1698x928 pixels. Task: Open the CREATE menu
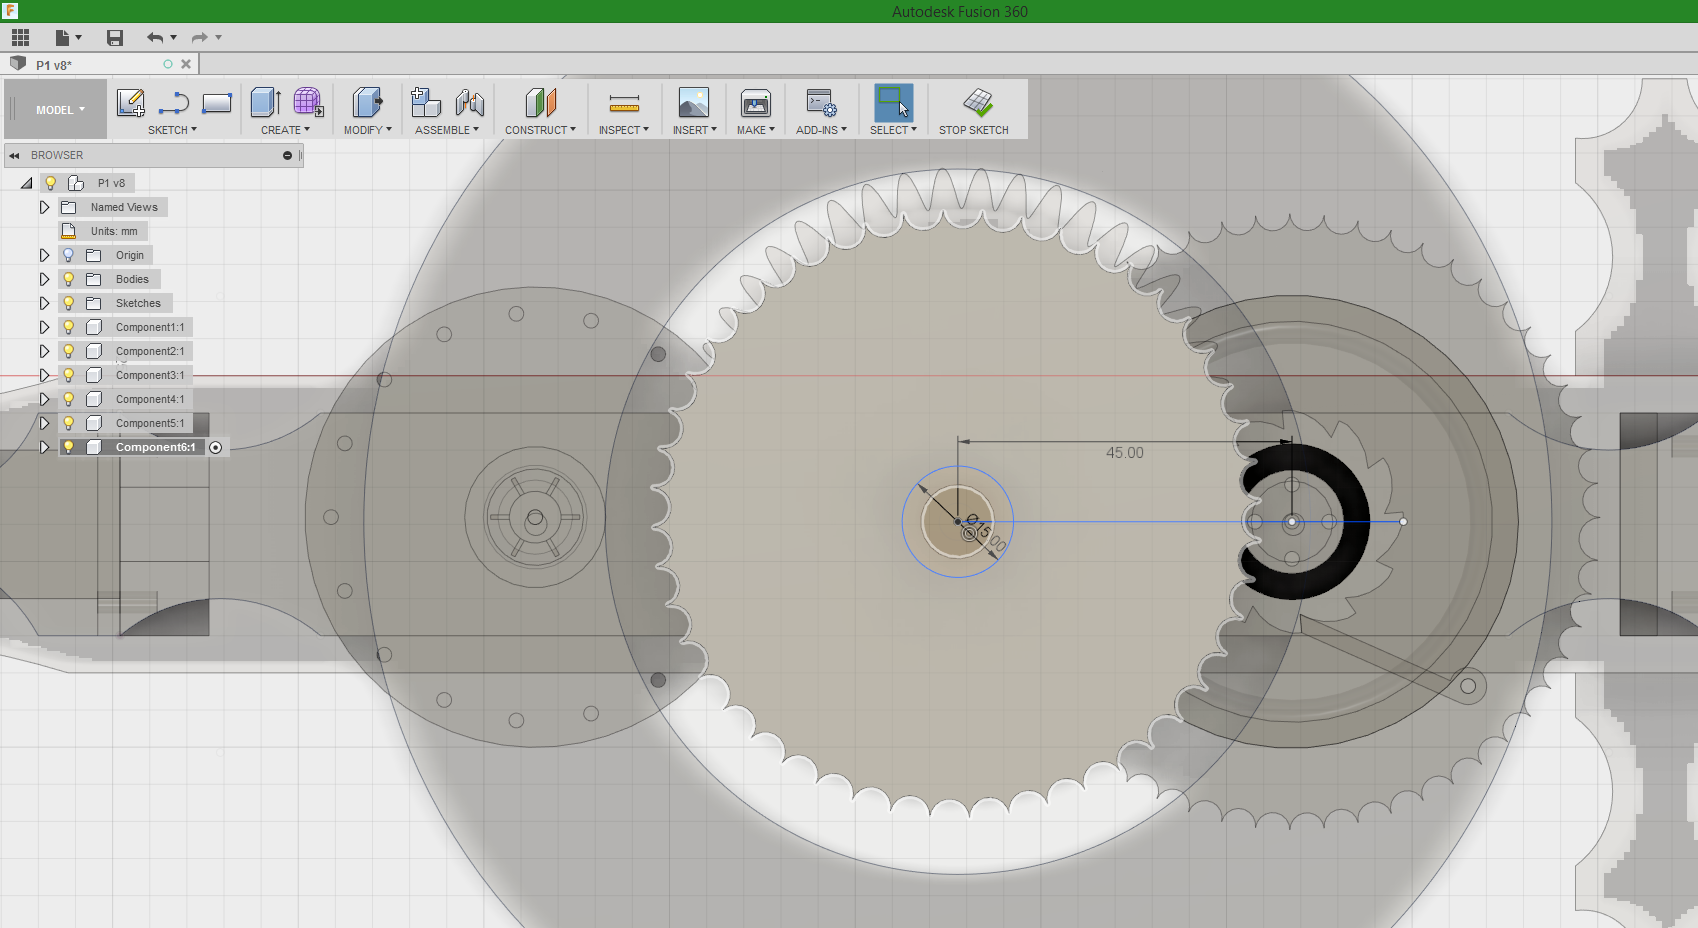[x=285, y=130]
